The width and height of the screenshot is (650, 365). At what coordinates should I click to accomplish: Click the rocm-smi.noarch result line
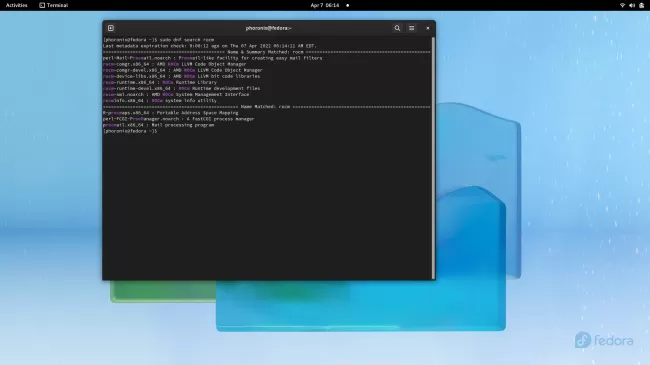click(x=176, y=95)
